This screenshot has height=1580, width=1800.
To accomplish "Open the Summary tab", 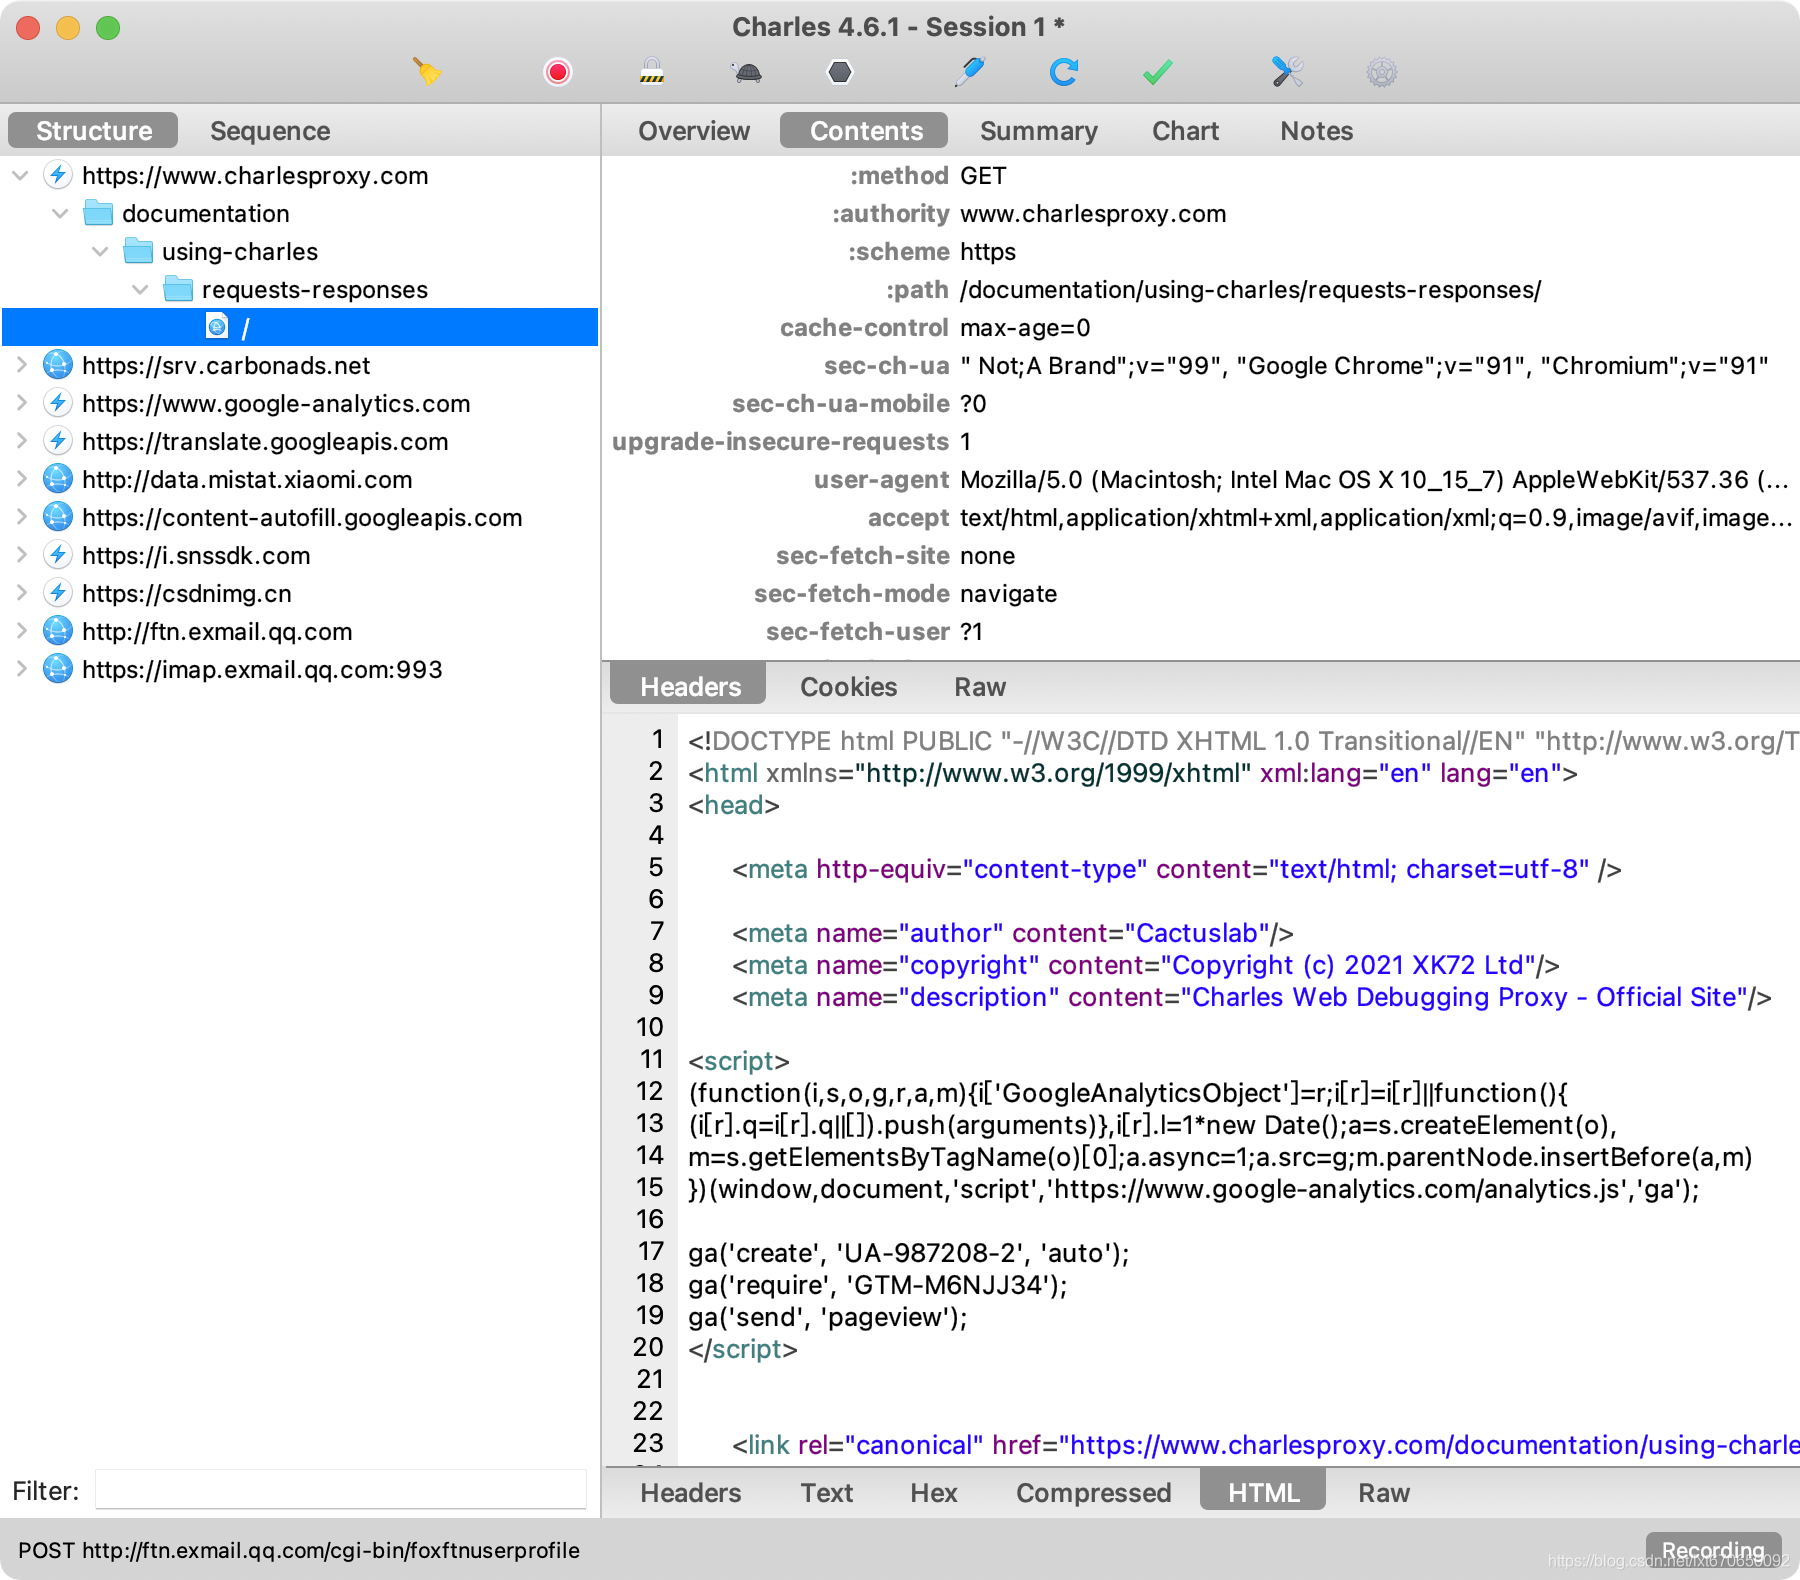I will [x=1038, y=131].
